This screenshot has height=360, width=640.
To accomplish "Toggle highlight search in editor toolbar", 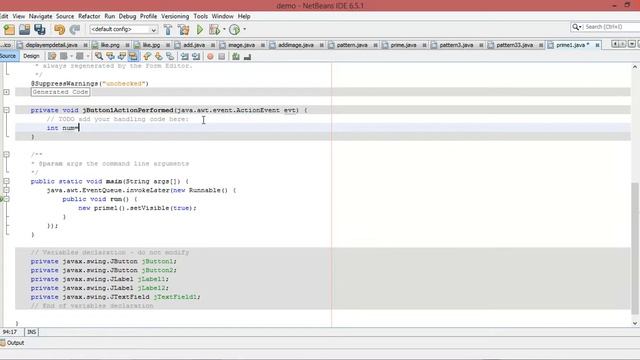I will click(x=133, y=56).
